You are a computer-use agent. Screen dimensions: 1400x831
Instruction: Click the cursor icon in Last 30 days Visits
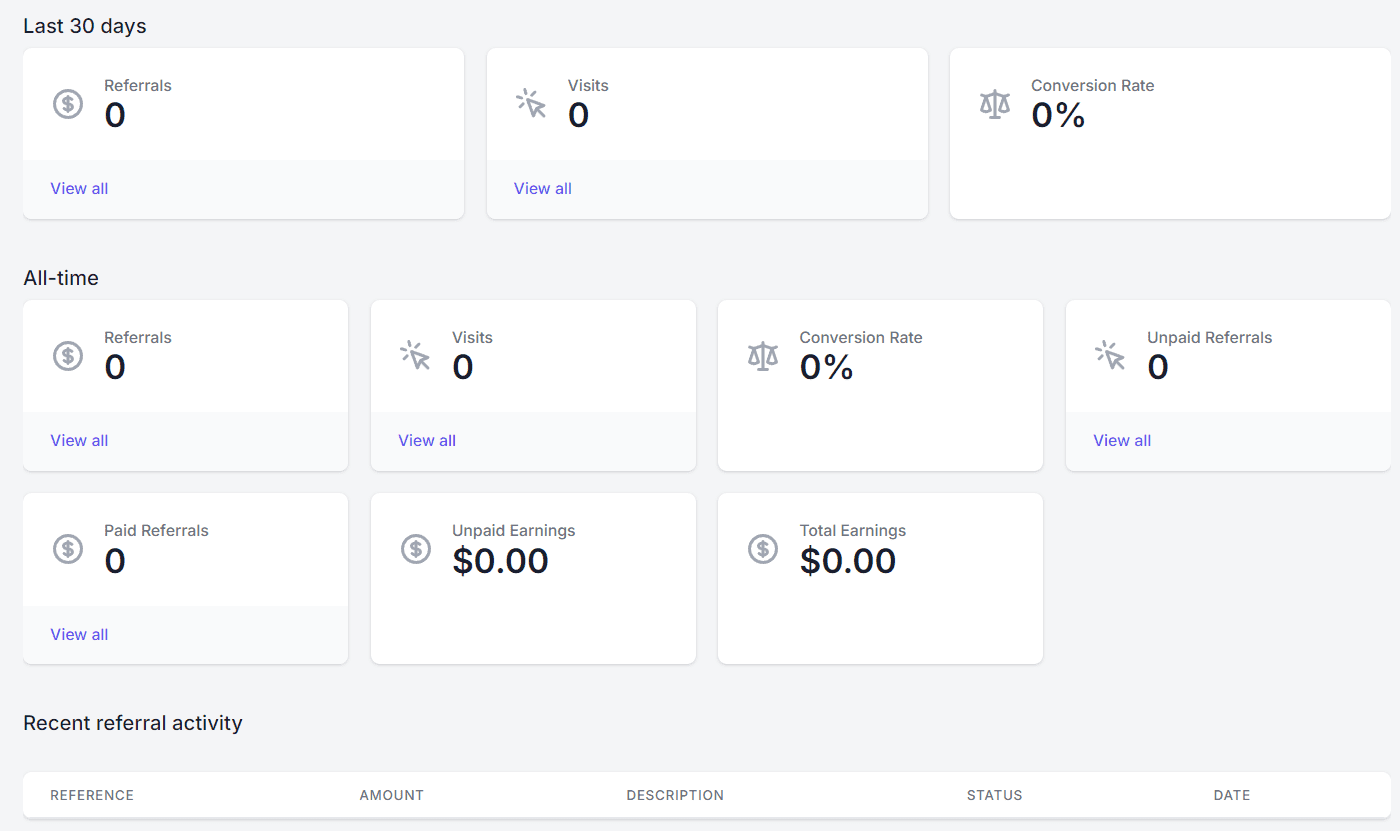(x=531, y=104)
